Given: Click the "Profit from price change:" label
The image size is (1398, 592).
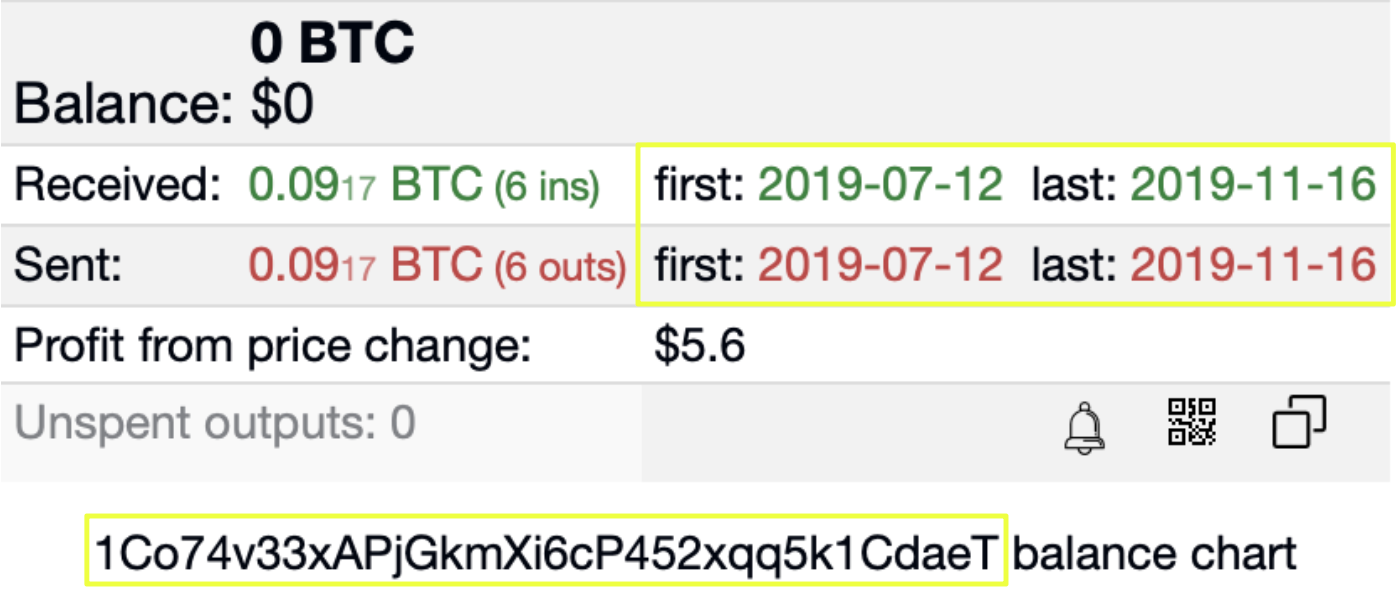Looking at the screenshot, I should click(272, 346).
